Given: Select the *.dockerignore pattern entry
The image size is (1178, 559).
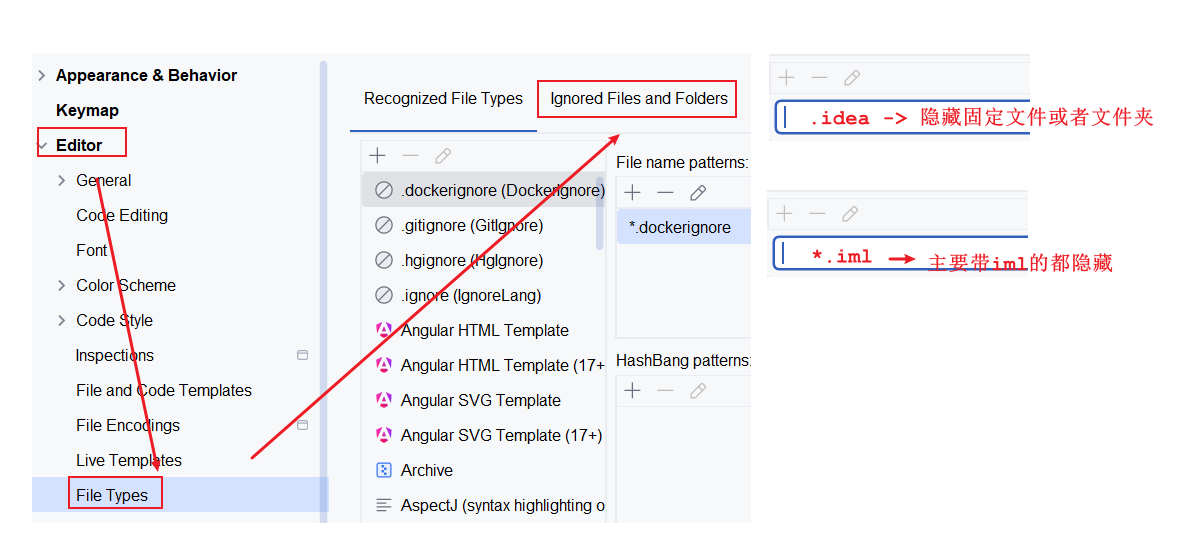Looking at the screenshot, I should (x=684, y=227).
